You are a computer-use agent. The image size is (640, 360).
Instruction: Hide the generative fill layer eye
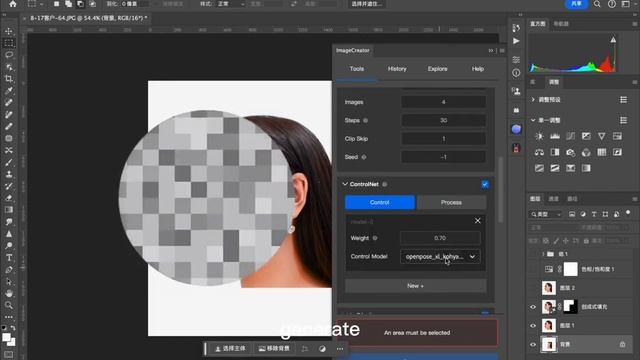pos(533,307)
